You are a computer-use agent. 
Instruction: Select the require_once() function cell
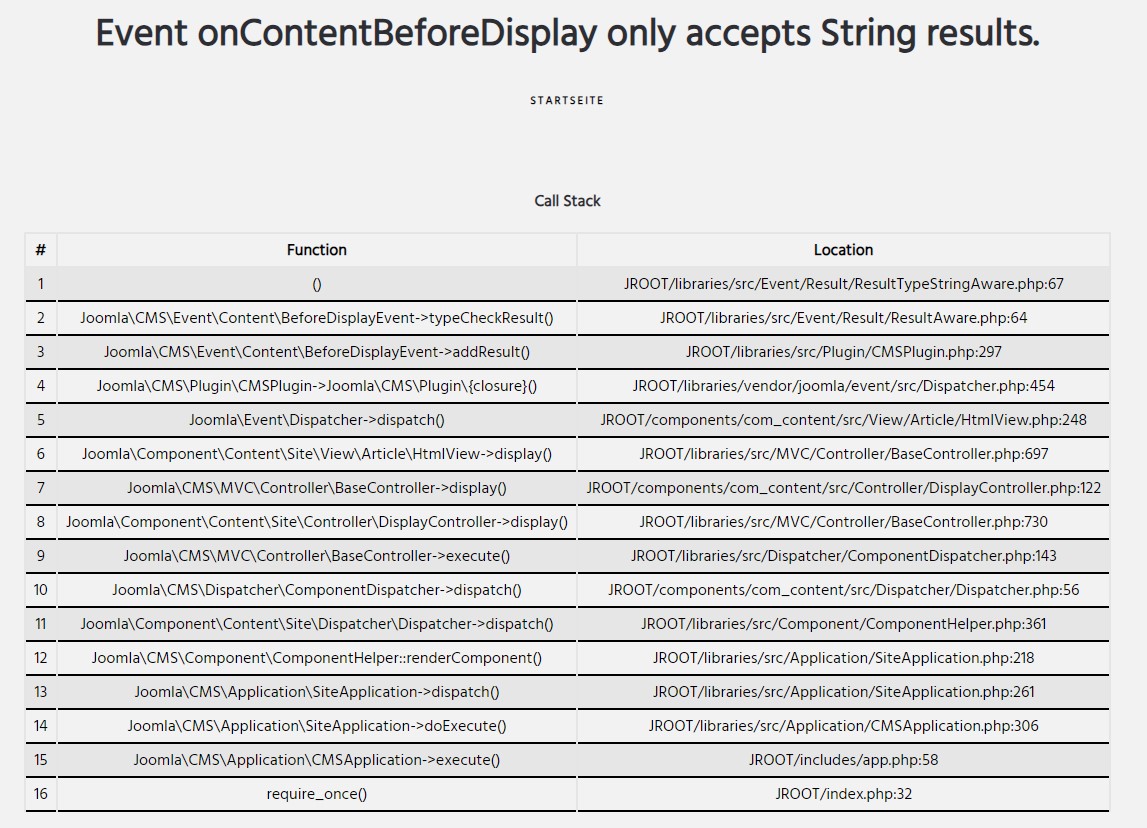[x=316, y=794]
